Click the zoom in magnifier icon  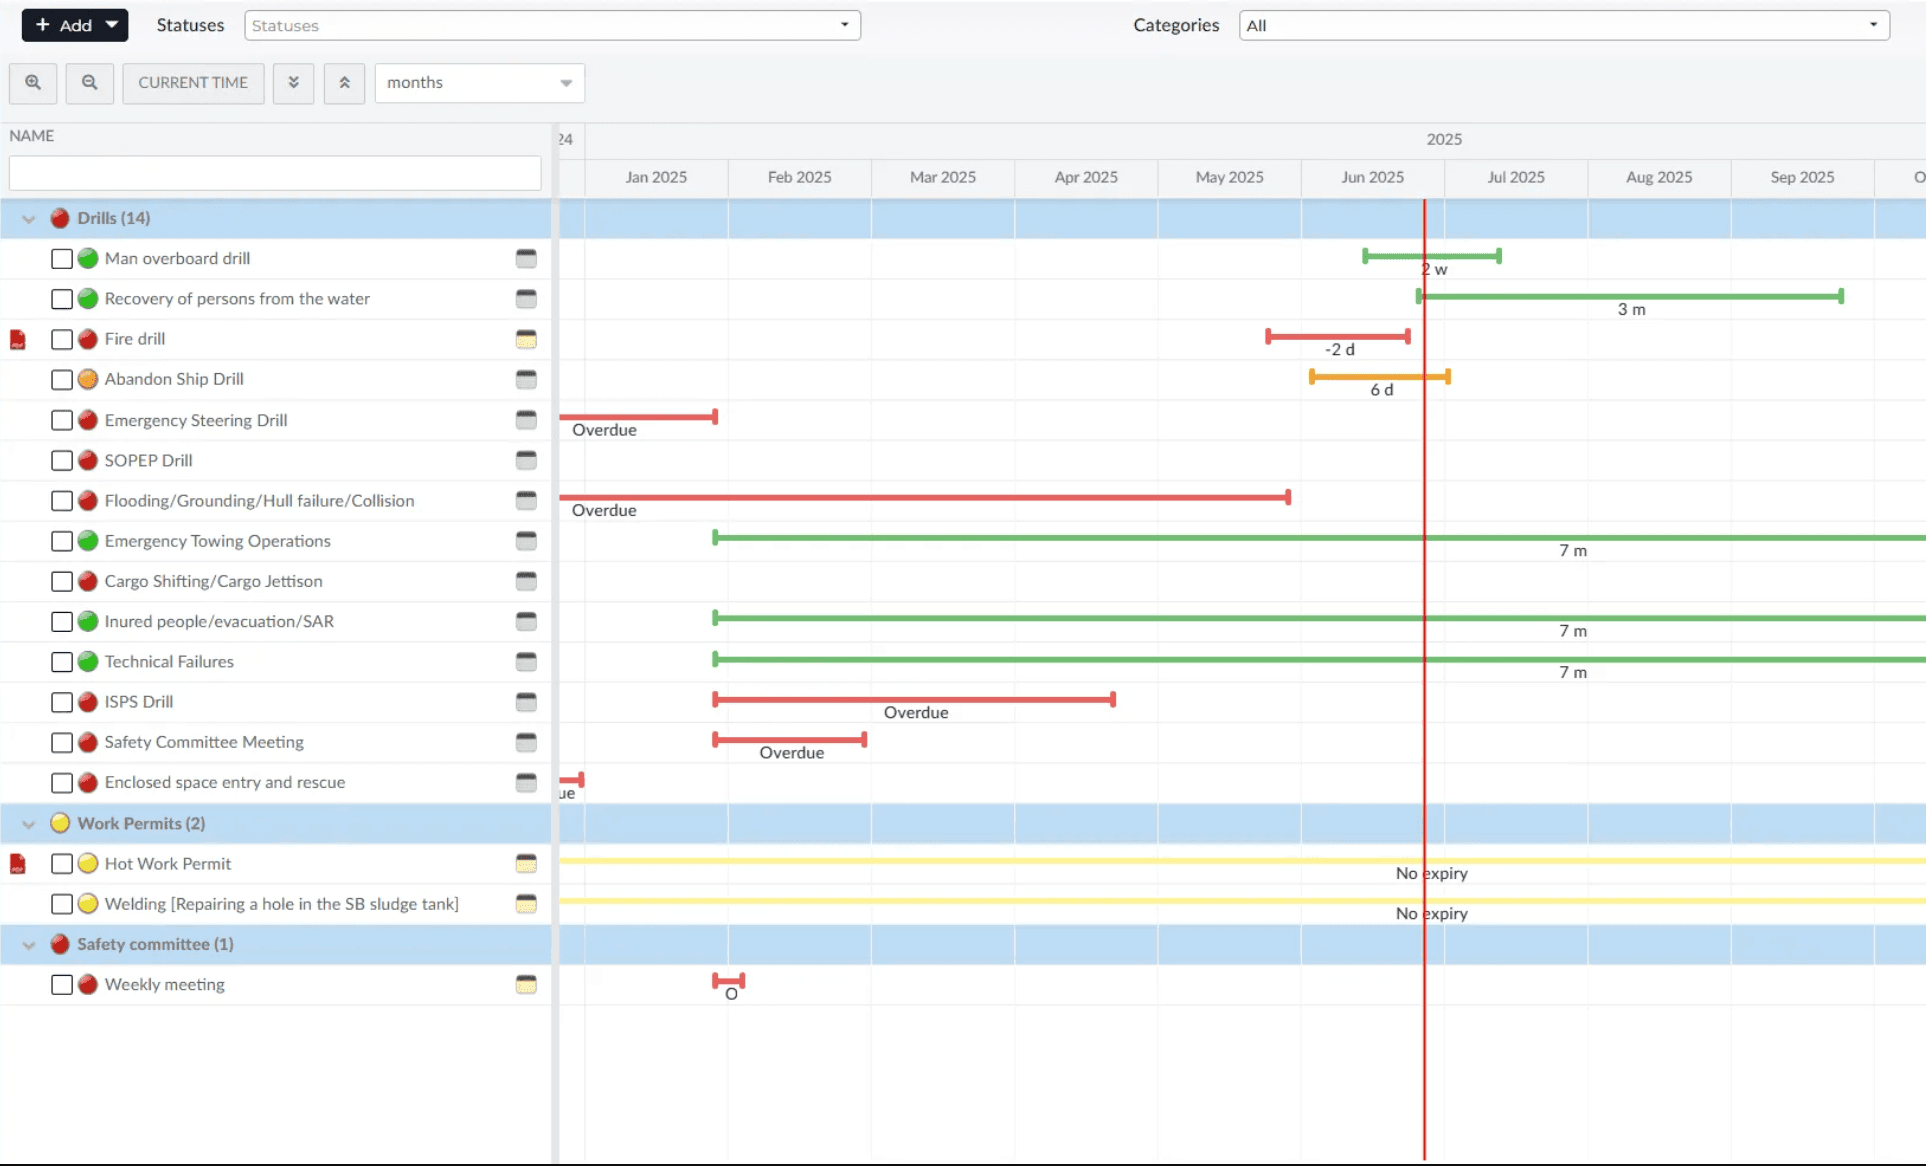click(x=33, y=83)
